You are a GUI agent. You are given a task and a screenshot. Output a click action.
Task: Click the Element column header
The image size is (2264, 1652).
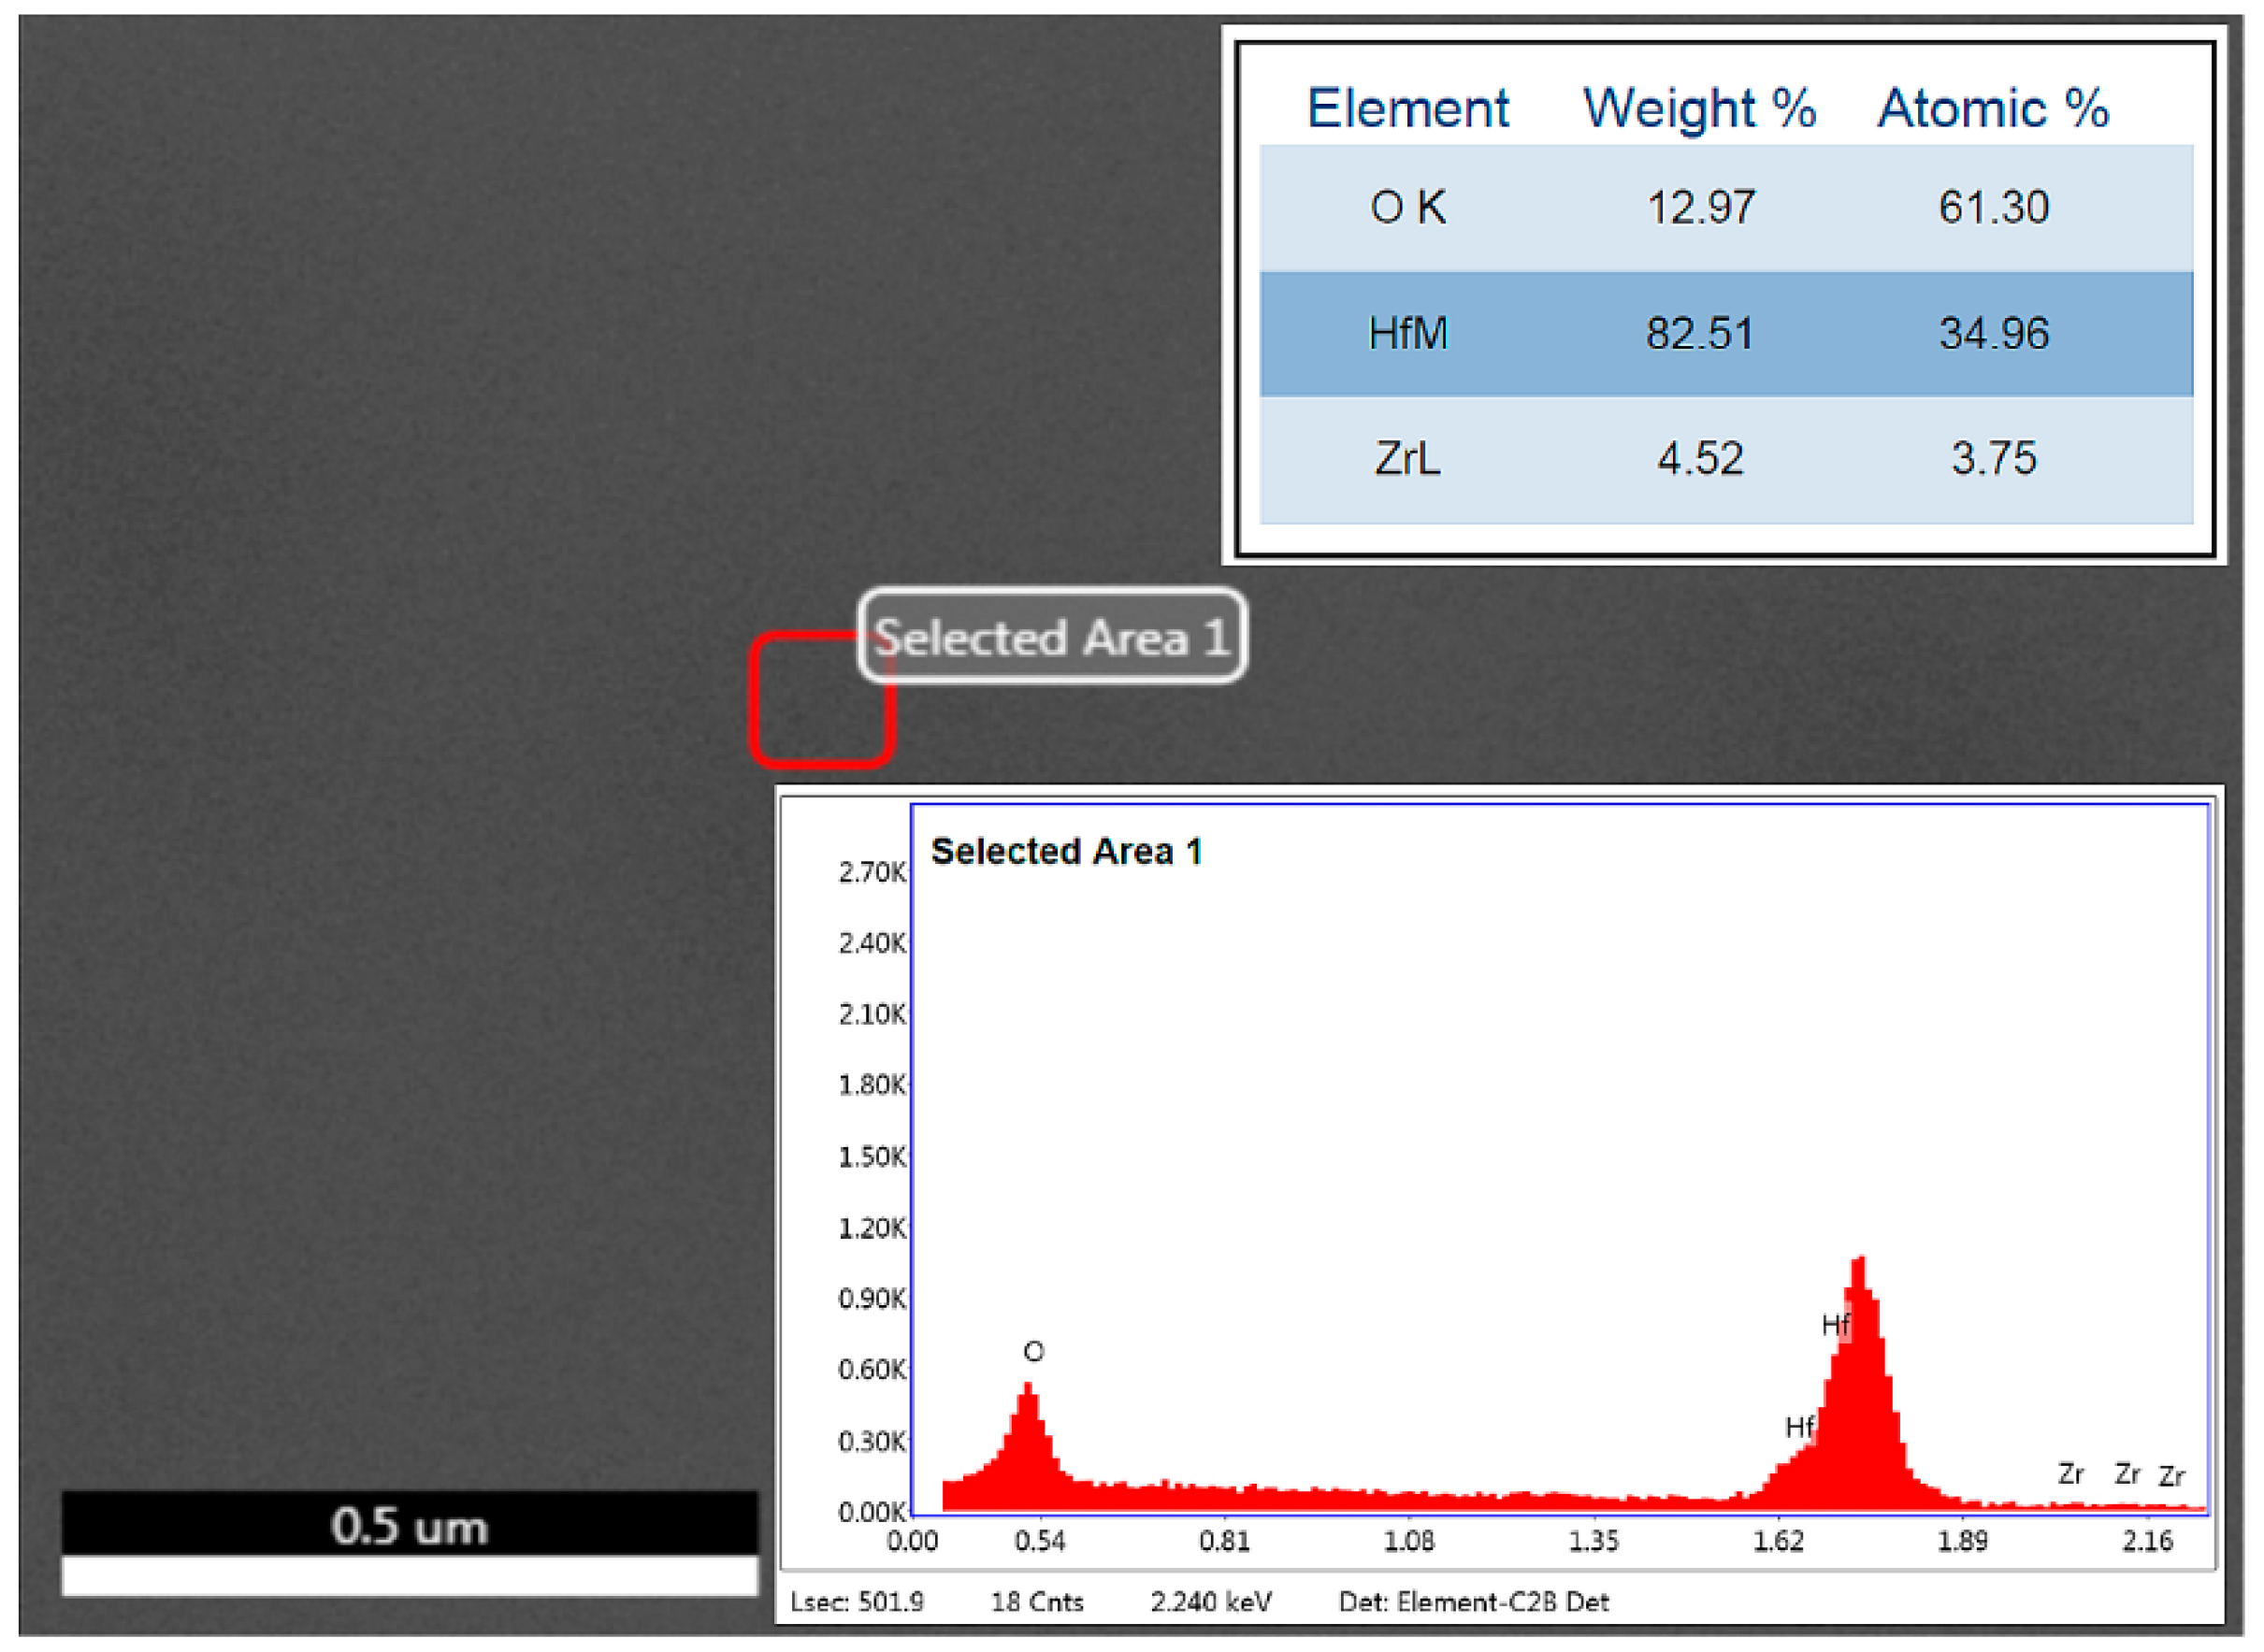click(1407, 108)
